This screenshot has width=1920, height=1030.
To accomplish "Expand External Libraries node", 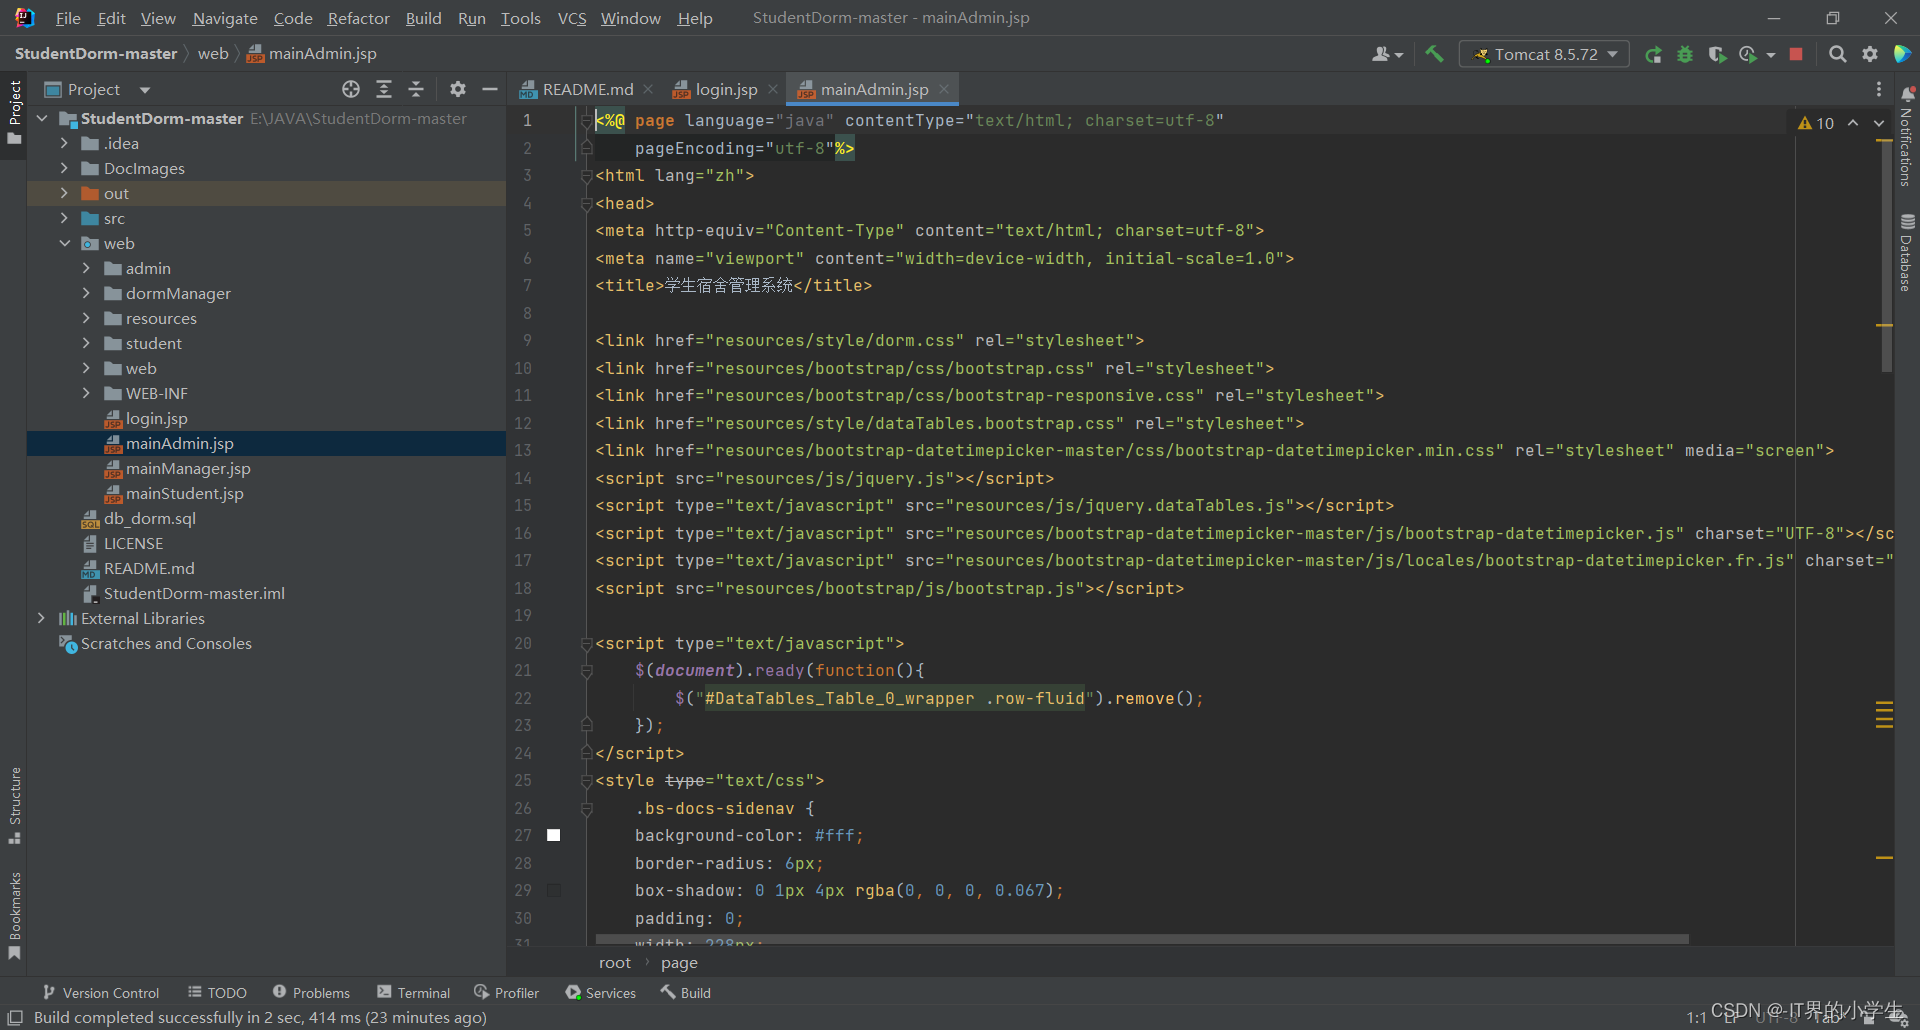I will point(41,618).
